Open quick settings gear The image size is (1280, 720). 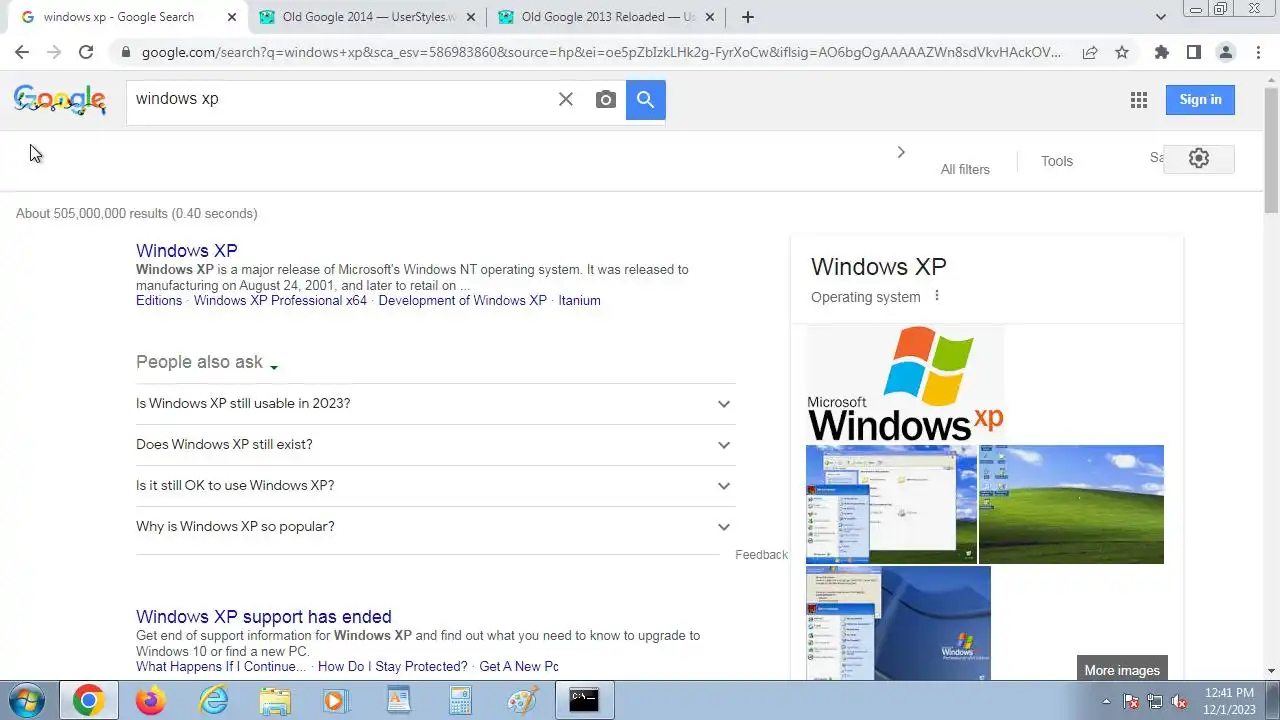[x=1199, y=158]
